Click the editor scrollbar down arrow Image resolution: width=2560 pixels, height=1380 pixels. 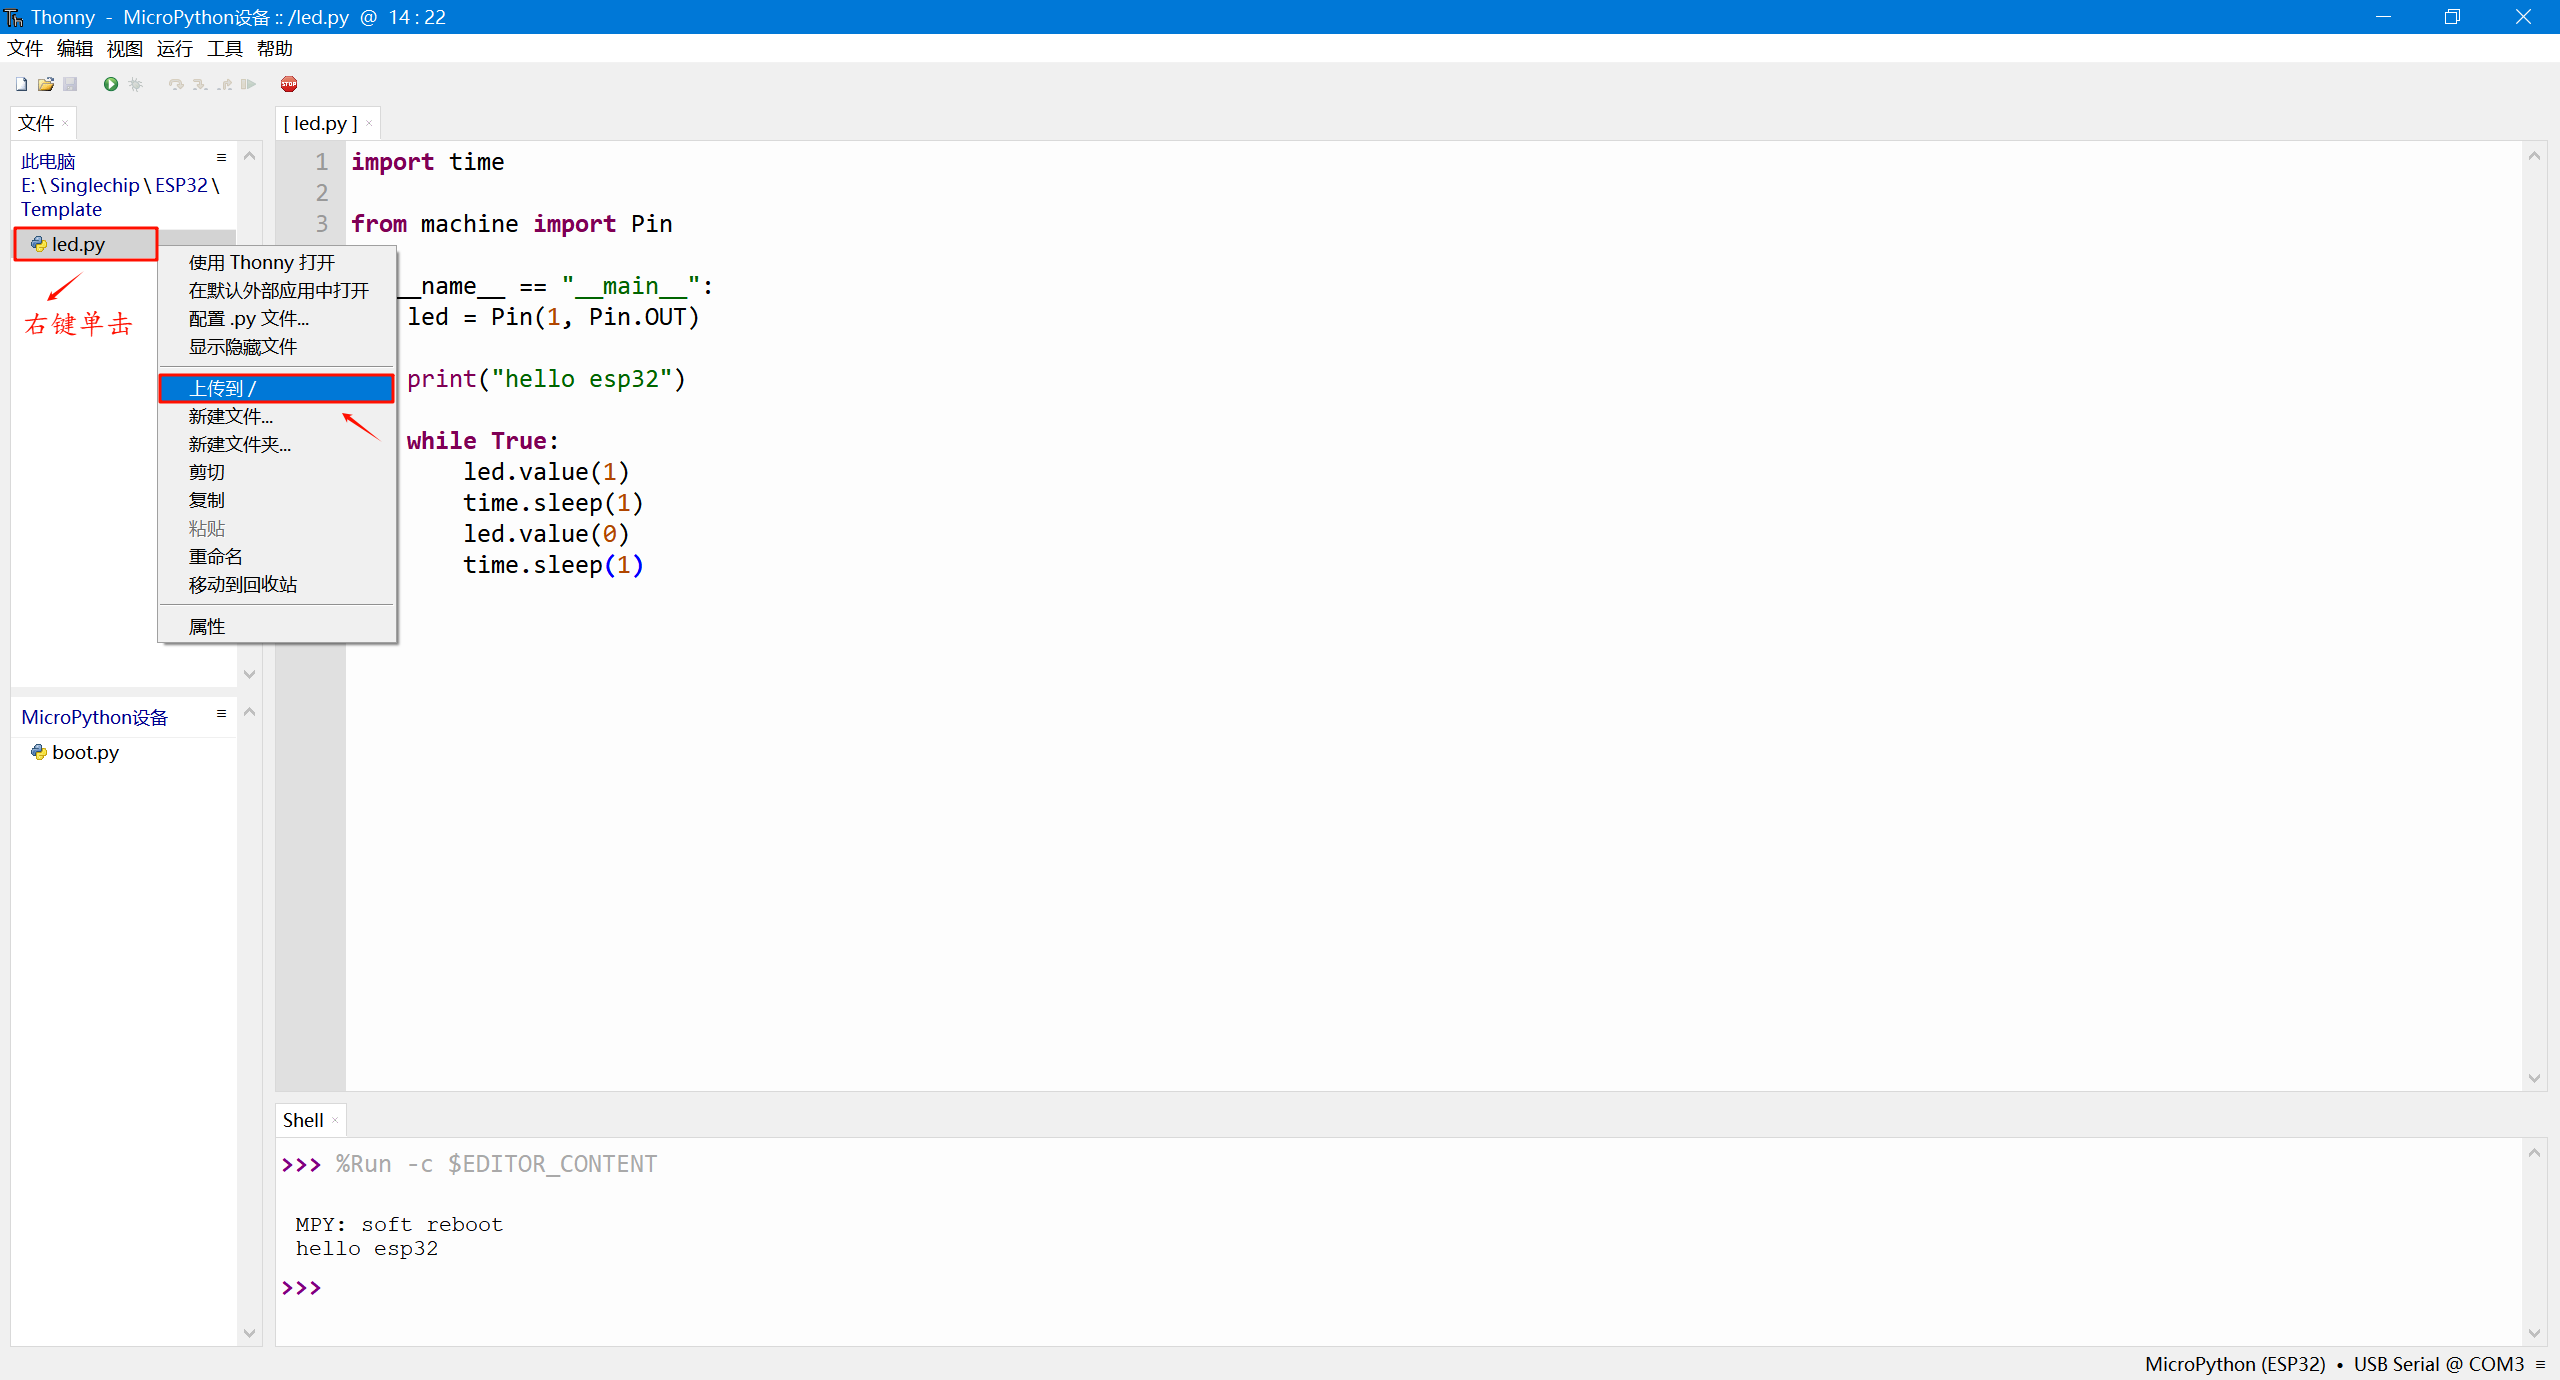(2534, 1078)
